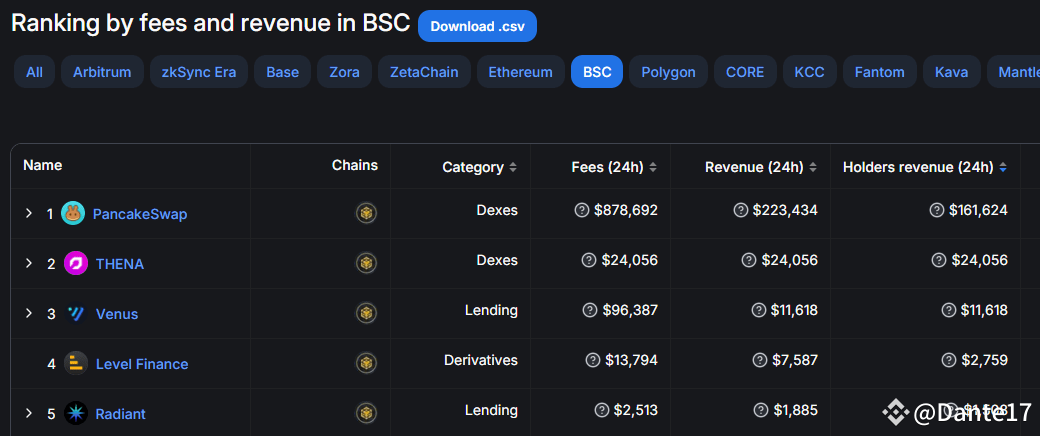This screenshot has width=1040, height=436.
Task: Click help icon beside Venus holders revenue $11,618
Action: [x=949, y=310]
